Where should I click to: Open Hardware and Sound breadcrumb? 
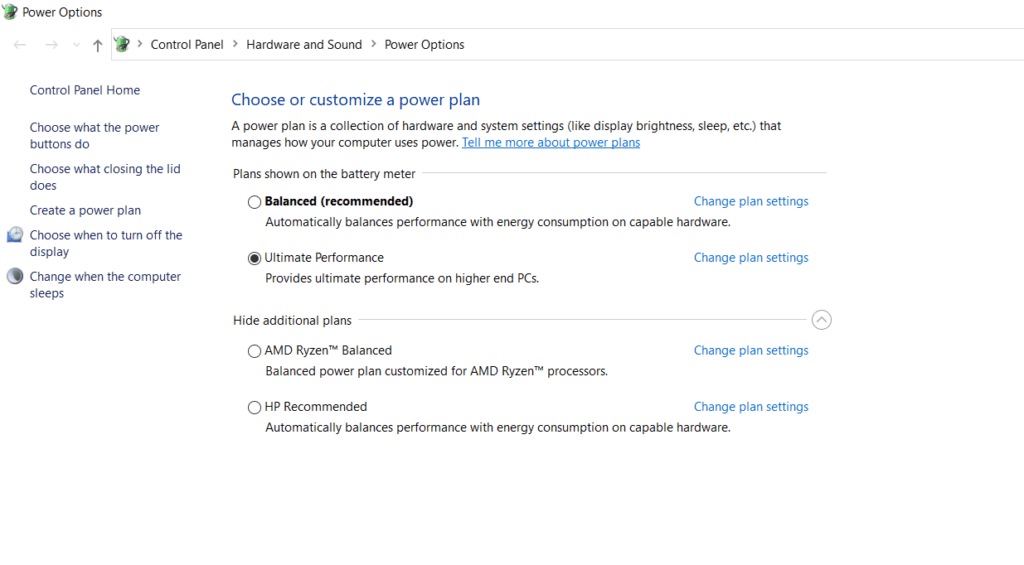click(x=304, y=44)
